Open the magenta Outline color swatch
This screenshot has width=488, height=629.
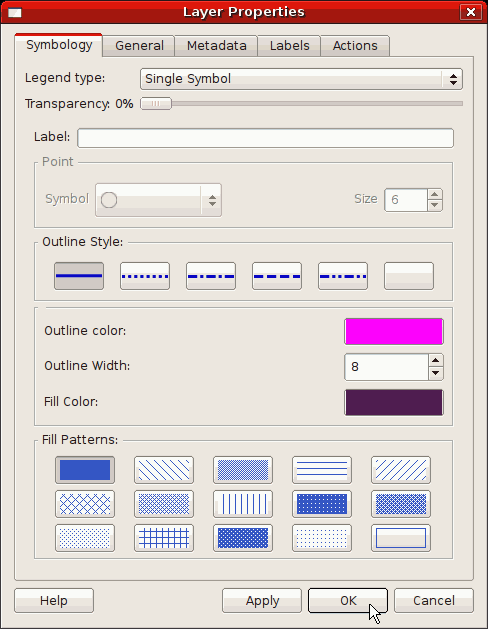394,331
